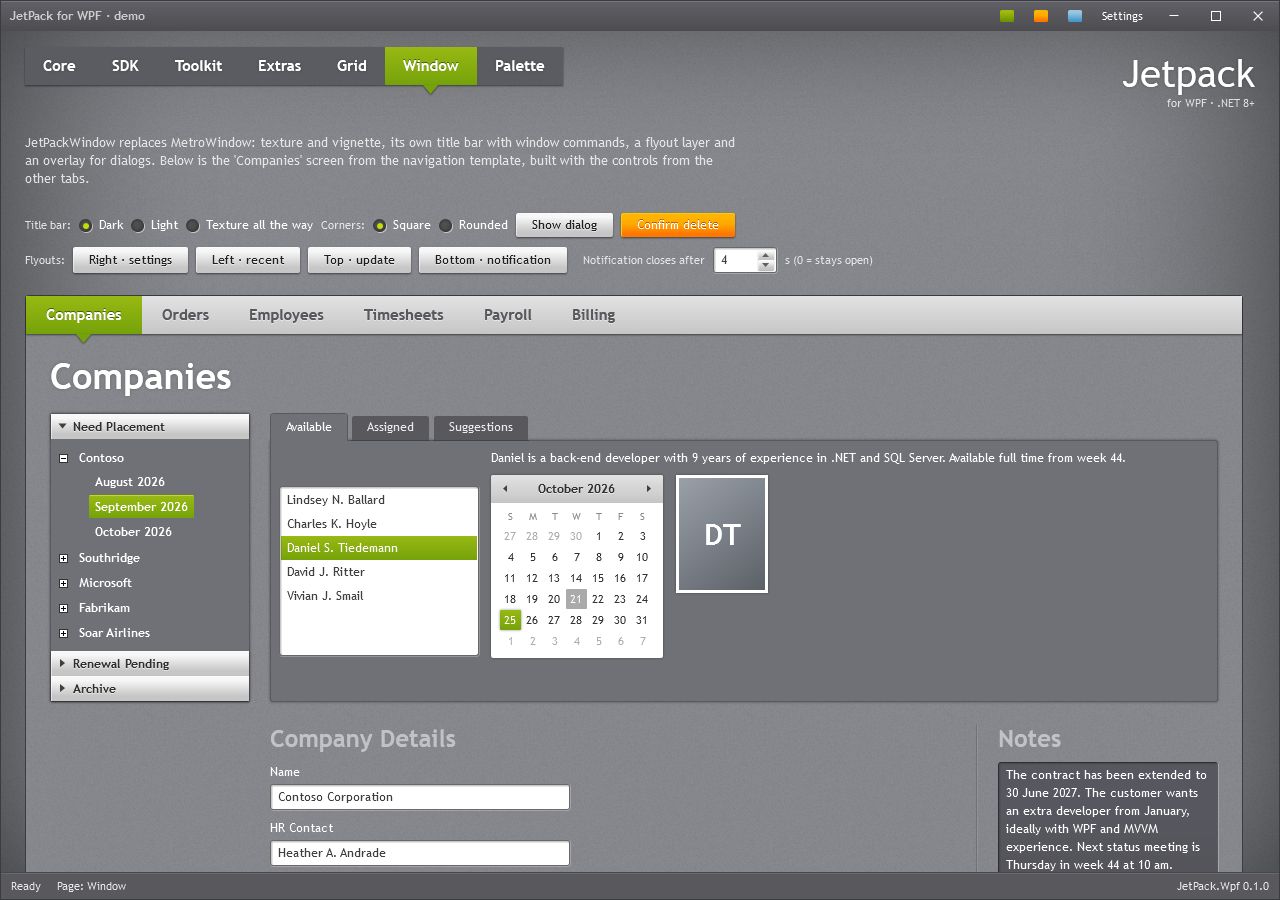Go to previous month in calendar

[x=505, y=489]
